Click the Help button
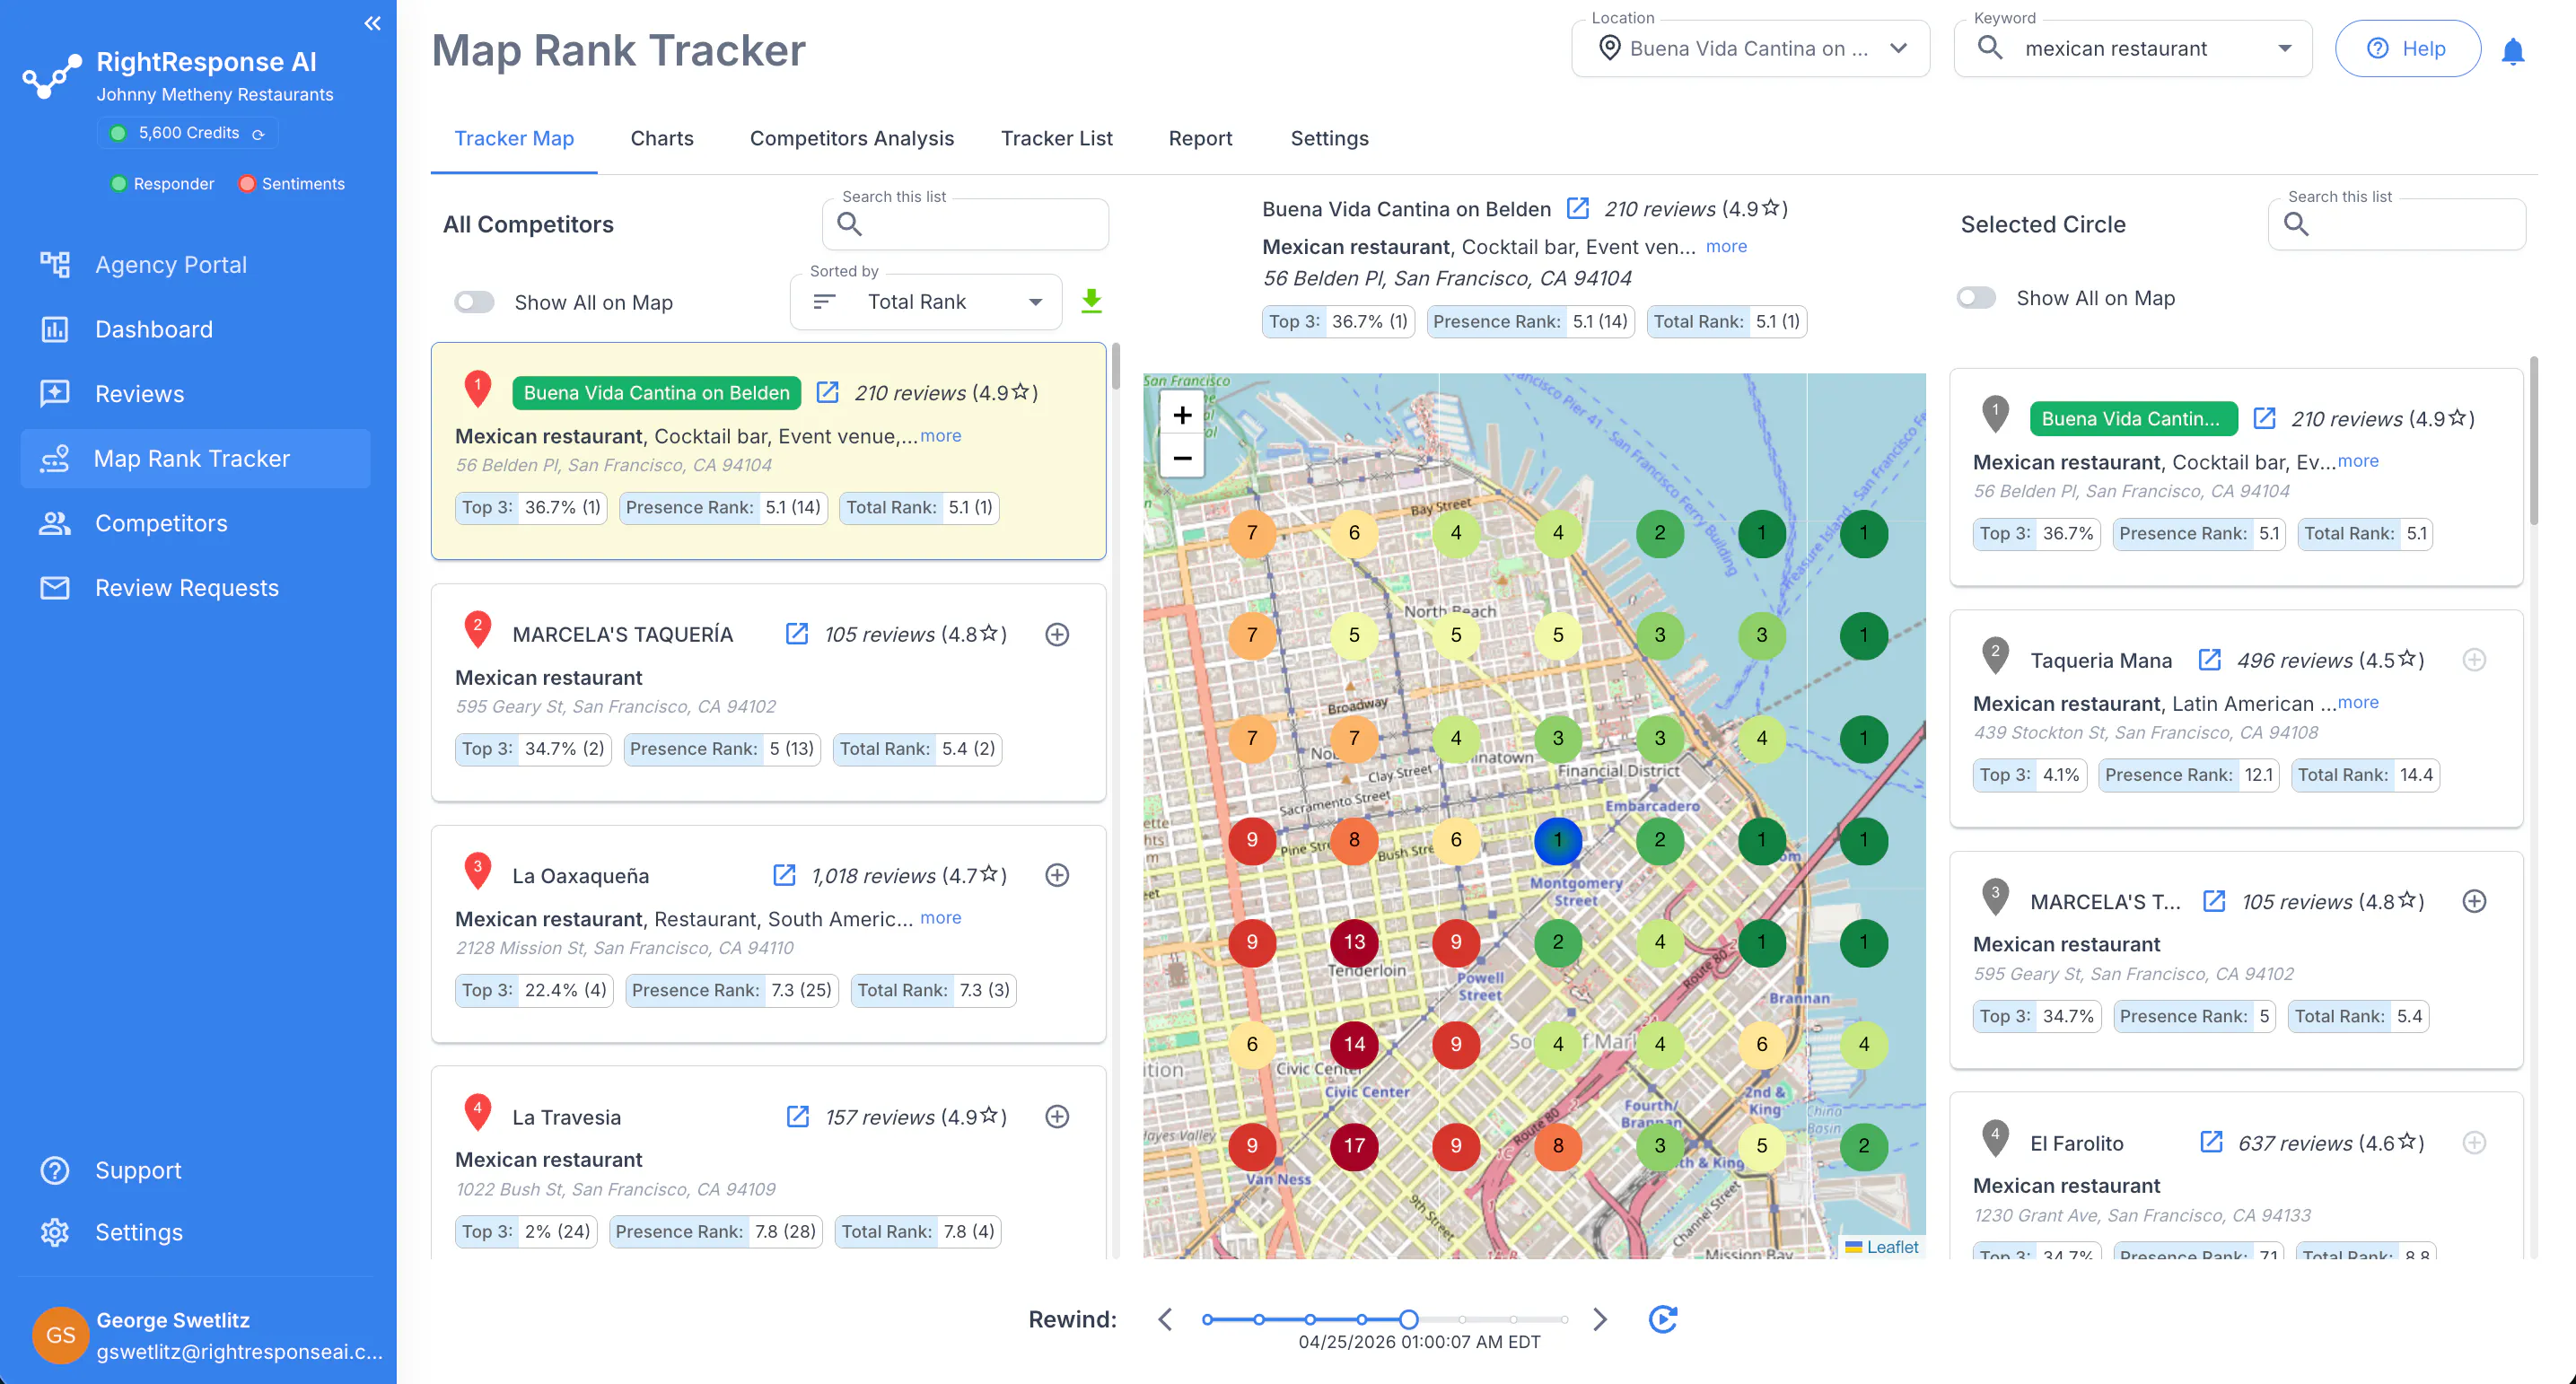Viewport: 2576px width, 1384px height. click(2407, 49)
